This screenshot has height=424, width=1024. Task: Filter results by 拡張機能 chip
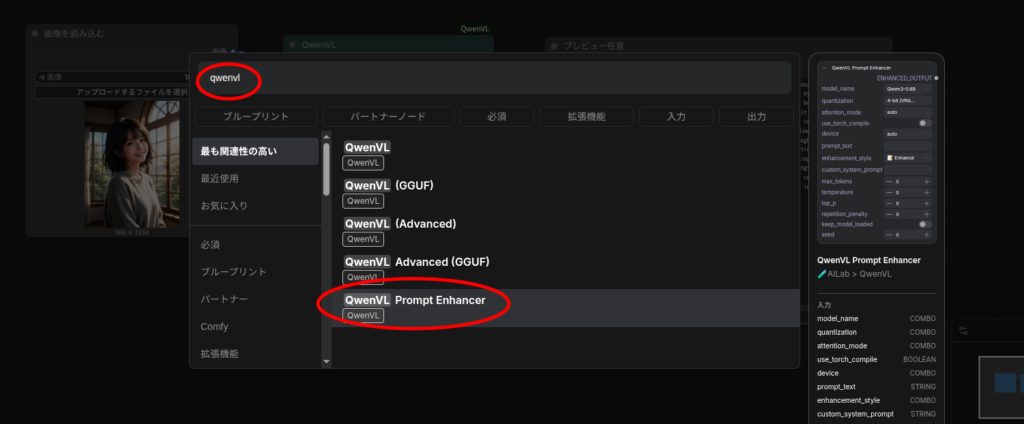pyautogui.click(x=585, y=117)
